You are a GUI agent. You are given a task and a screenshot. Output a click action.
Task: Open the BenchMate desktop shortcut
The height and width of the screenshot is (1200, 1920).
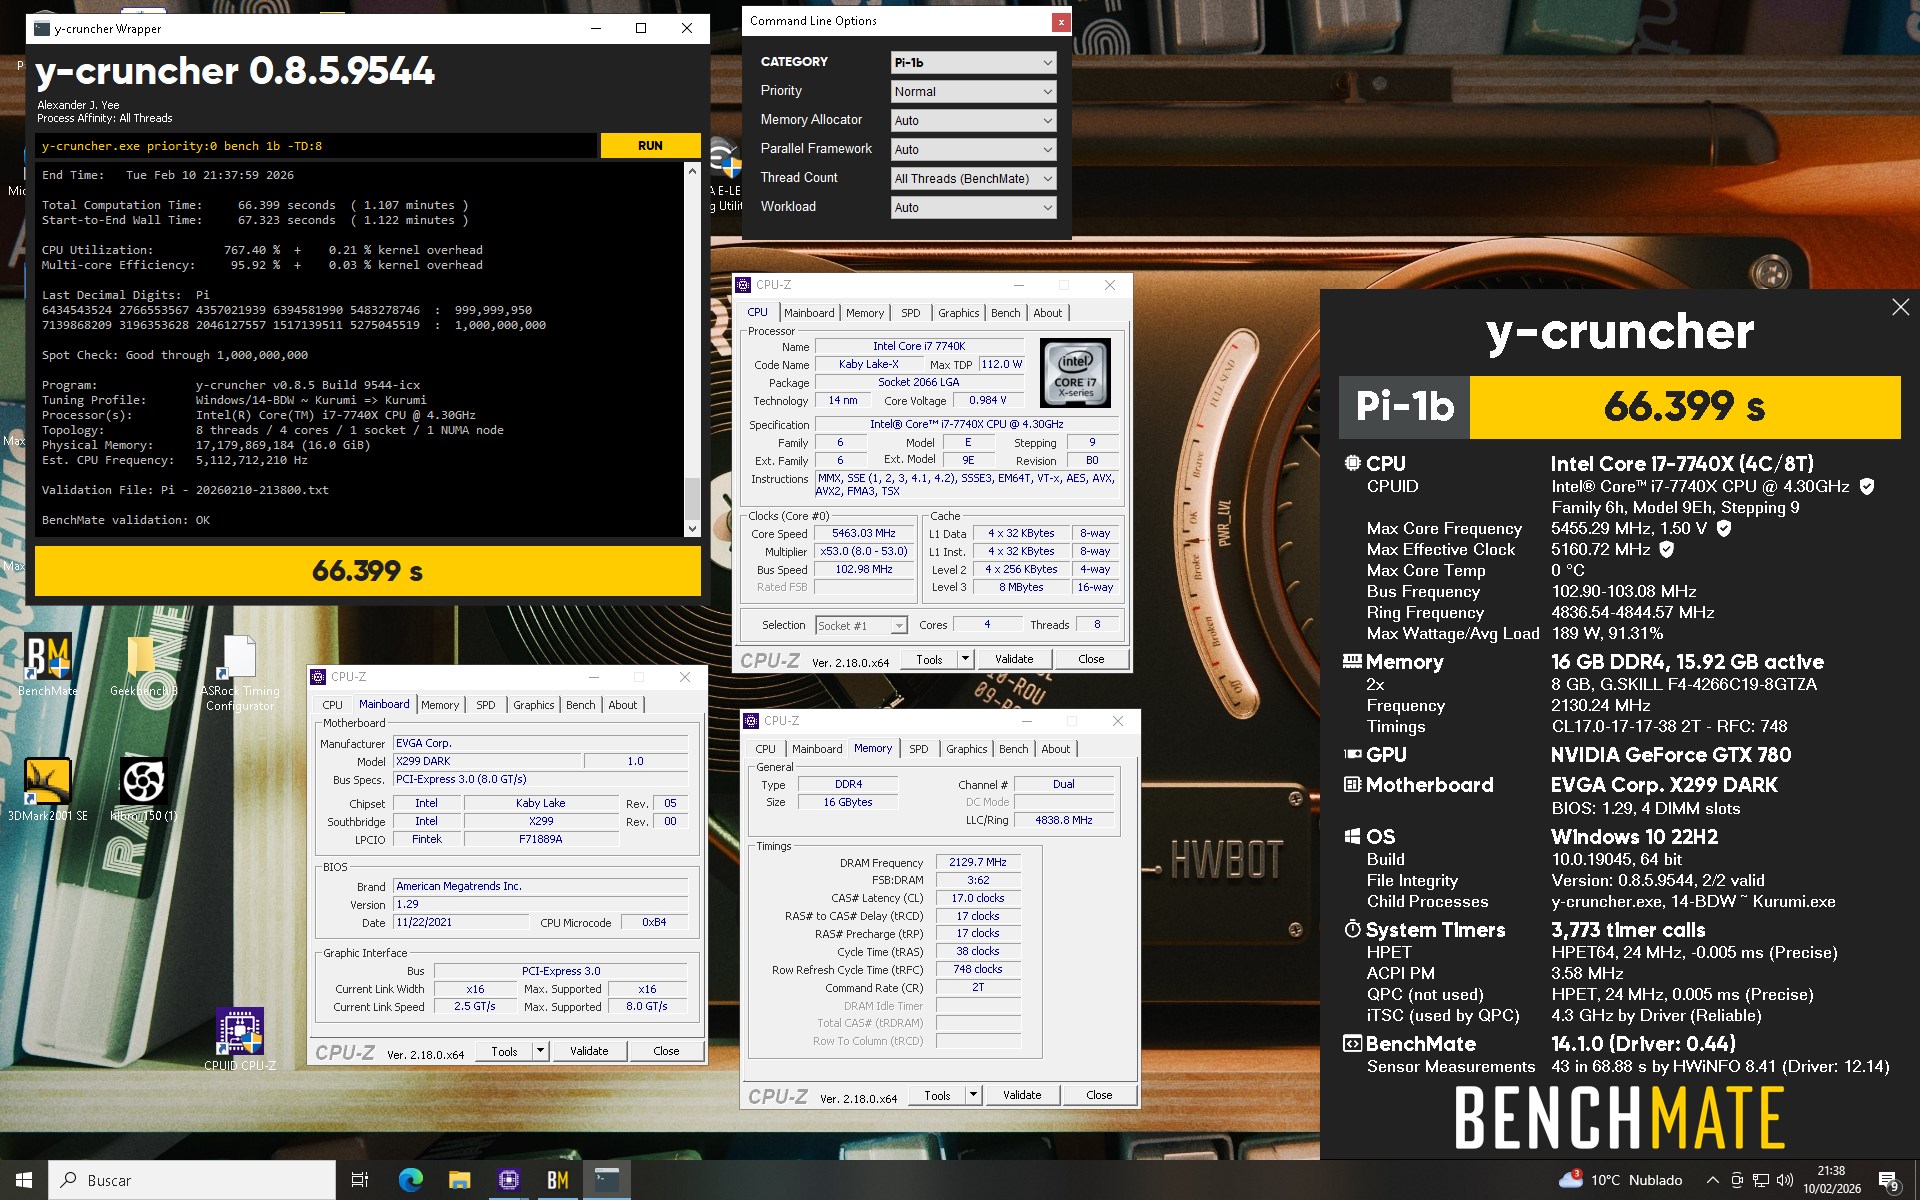[47, 658]
